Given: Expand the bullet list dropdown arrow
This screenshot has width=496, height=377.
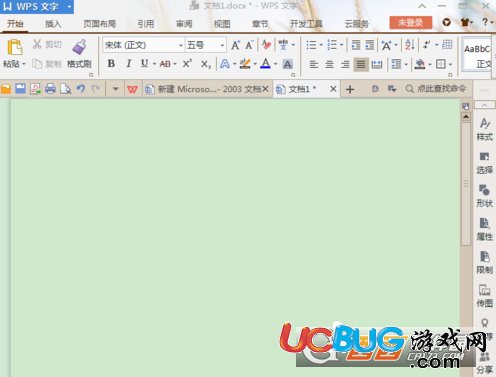Looking at the screenshot, I should (321, 45).
